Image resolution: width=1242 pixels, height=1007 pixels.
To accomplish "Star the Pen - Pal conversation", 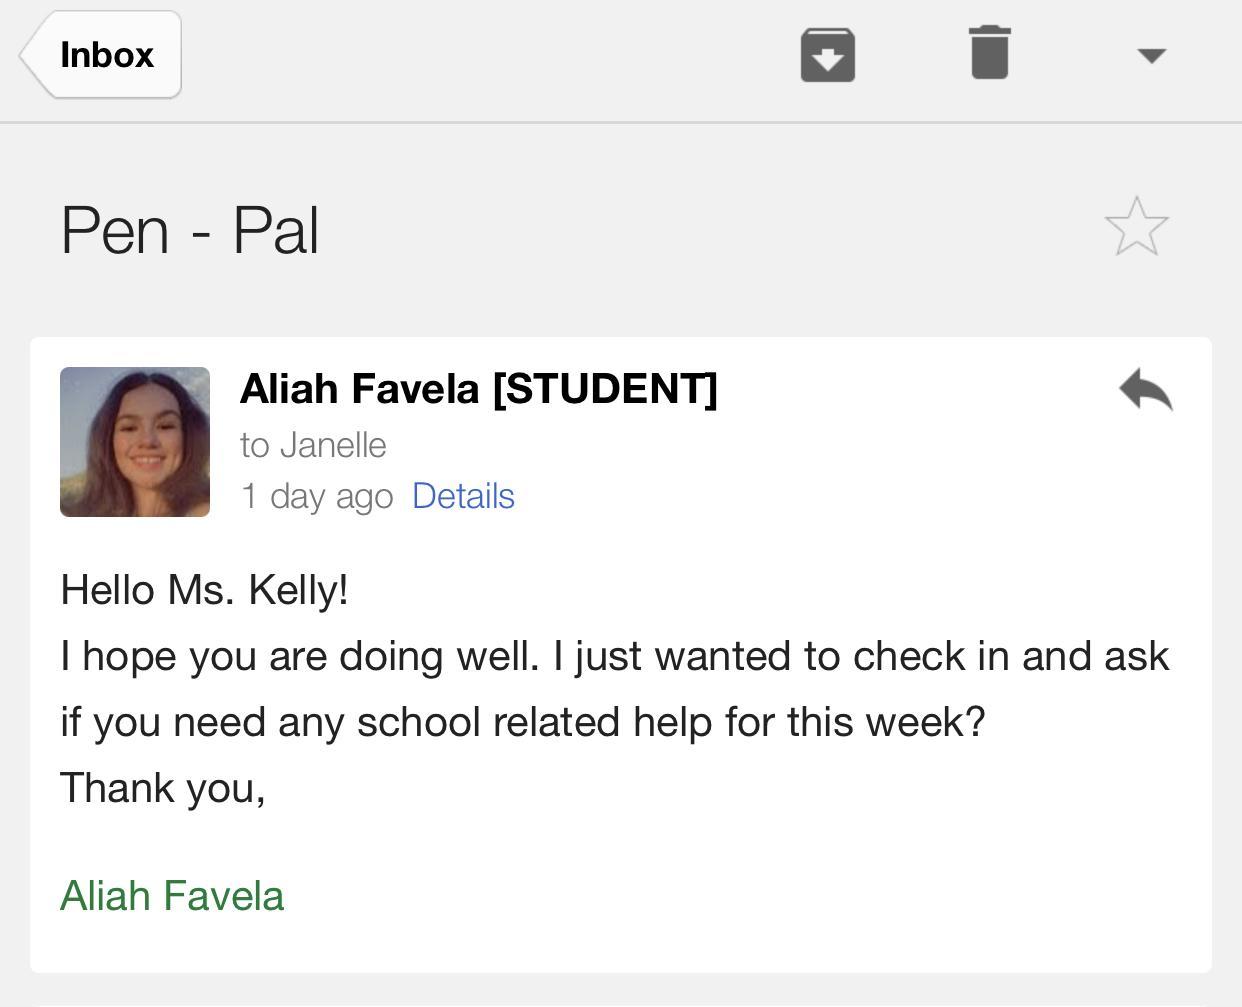I will coord(1136,227).
